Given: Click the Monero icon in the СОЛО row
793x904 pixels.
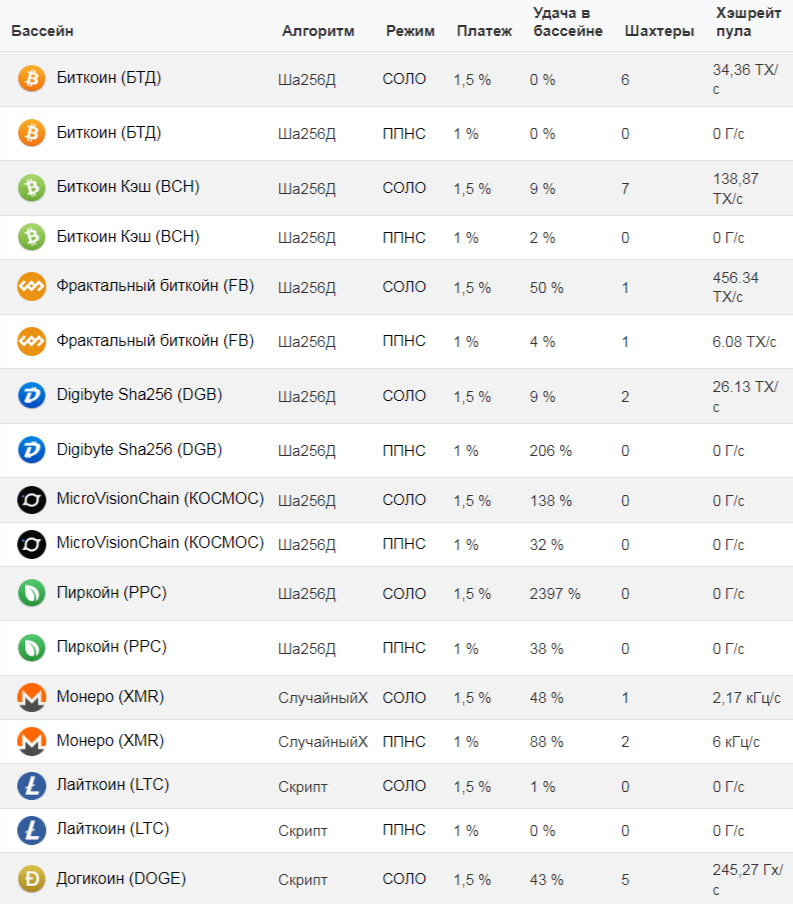Looking at the screenshot, I should (x=32, y=697).
